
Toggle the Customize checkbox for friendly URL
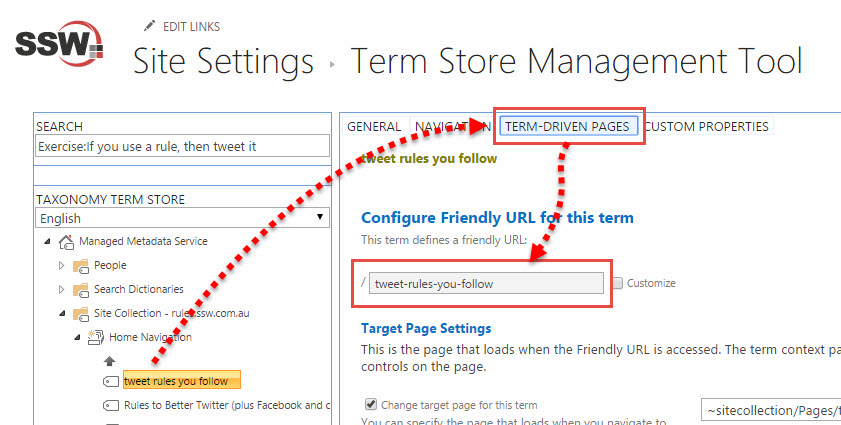[618, 284]
